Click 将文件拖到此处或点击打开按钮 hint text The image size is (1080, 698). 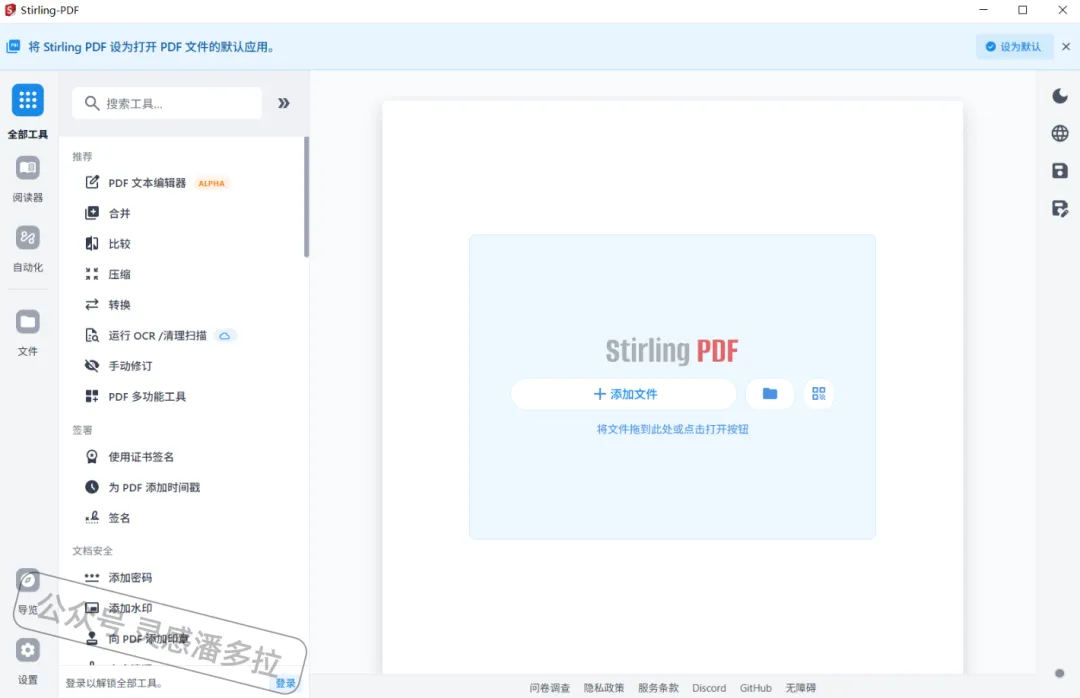tap(672, 429)
